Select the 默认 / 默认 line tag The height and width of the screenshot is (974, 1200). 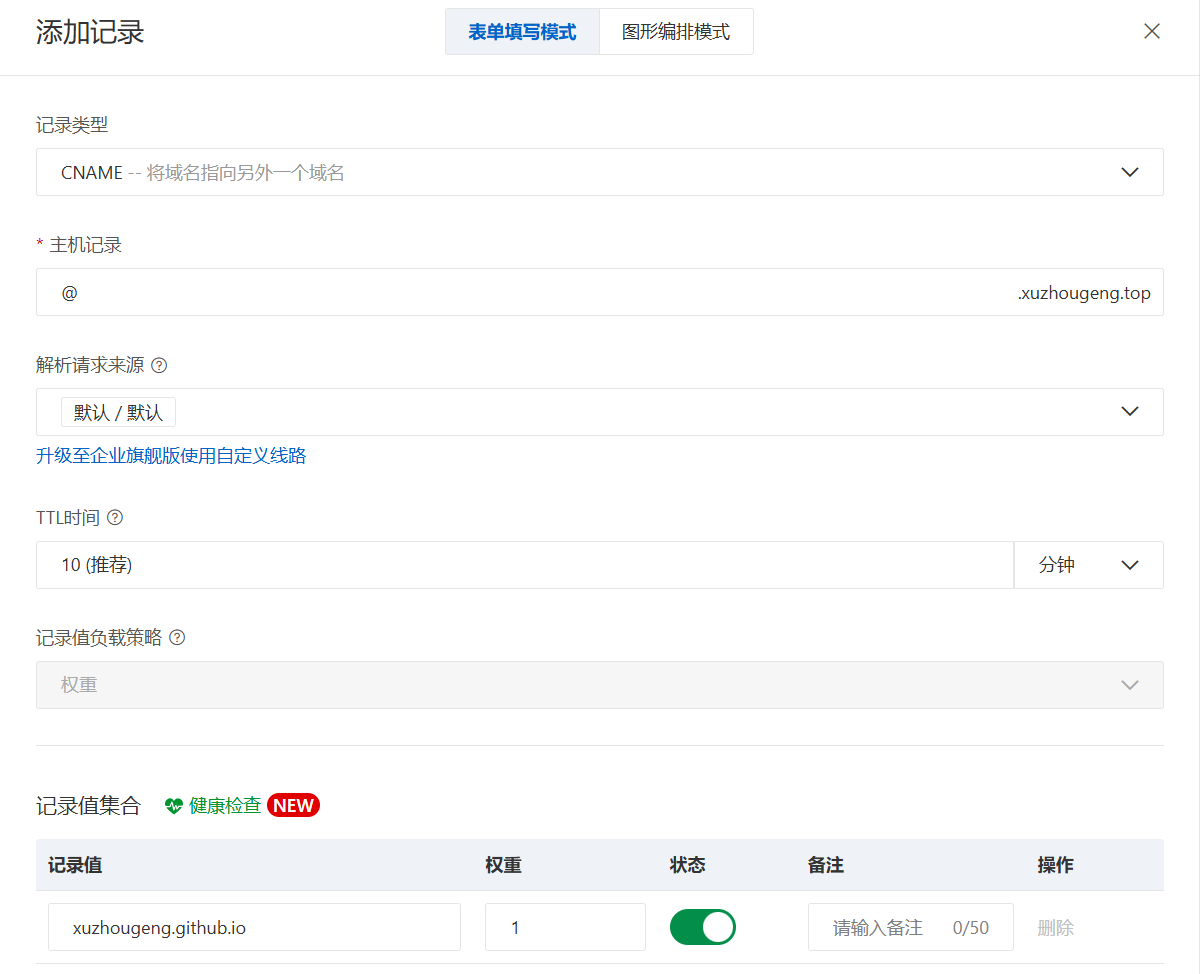(118, 412)
